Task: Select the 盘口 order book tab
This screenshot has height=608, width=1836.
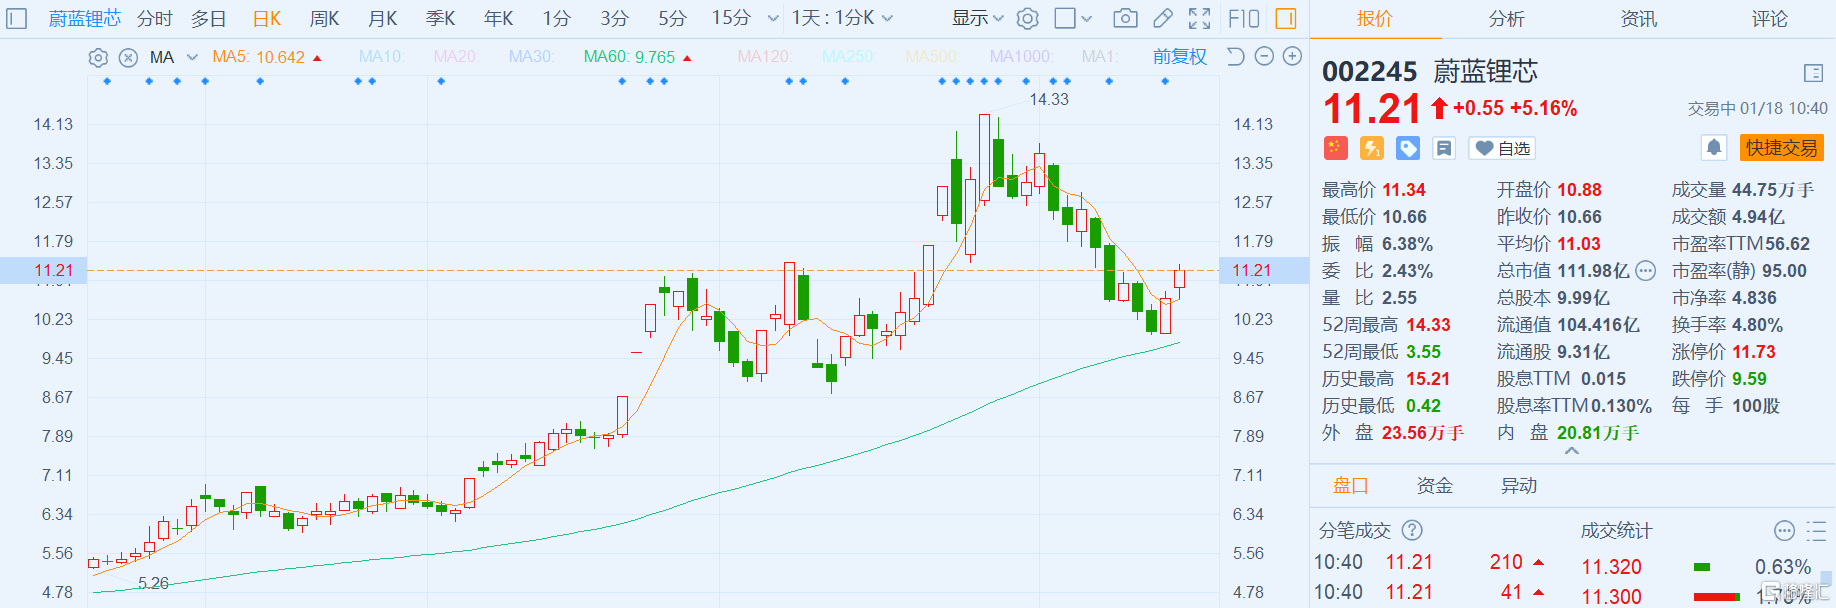Action: tap(1351, 486)
